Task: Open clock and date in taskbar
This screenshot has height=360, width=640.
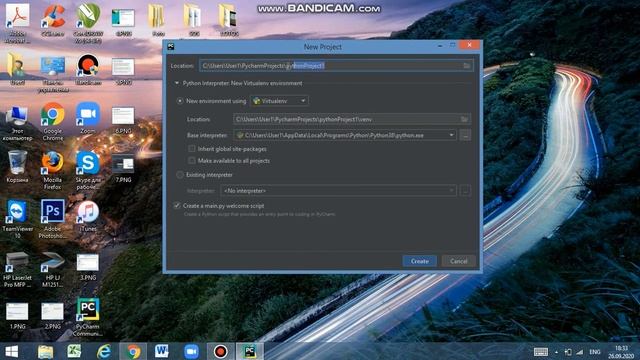Action: pyautogui.click(x=621, y=352)
